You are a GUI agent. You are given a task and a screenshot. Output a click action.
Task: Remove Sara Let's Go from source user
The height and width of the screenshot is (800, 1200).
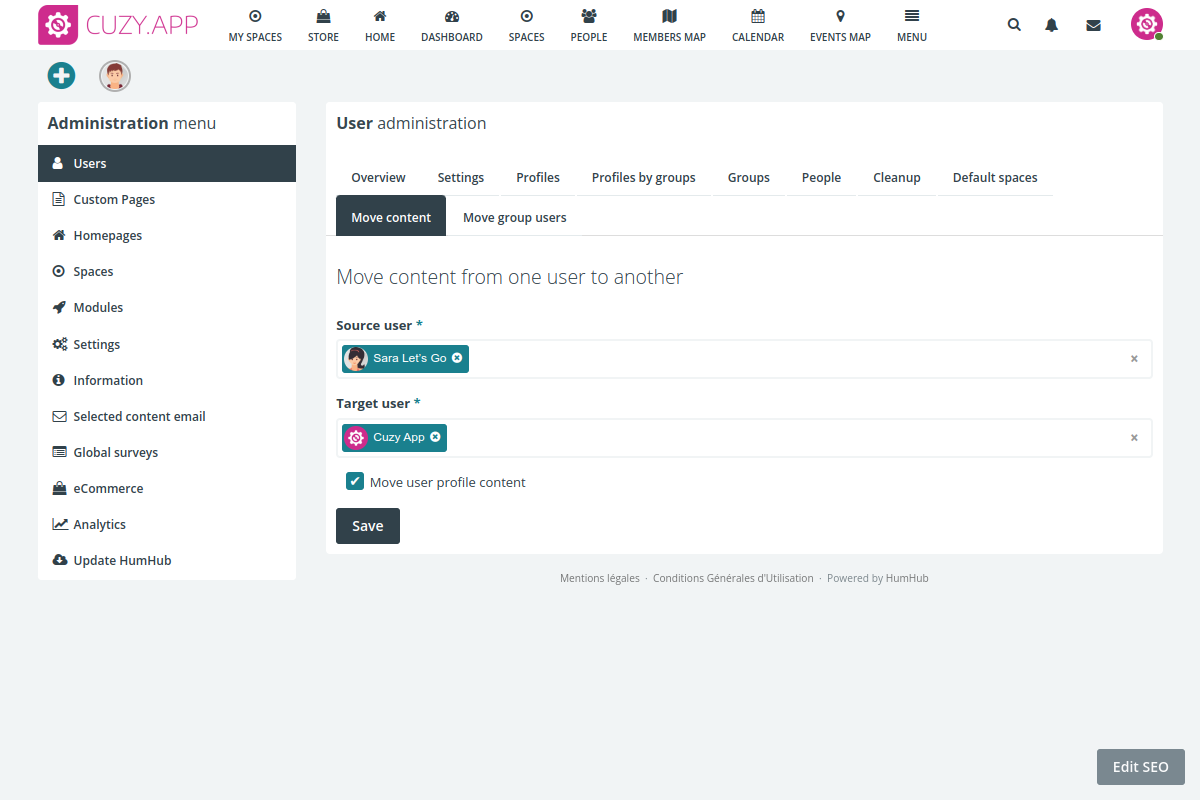tap(457, 358)
